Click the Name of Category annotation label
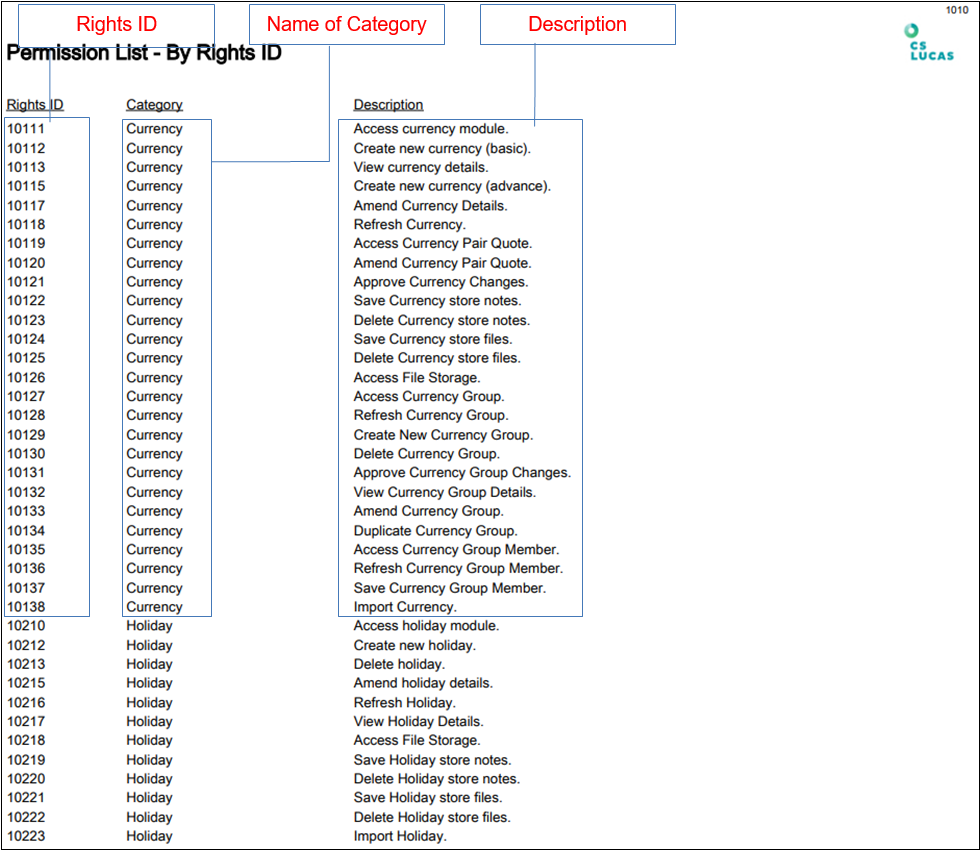The height and width of the screenshot is (850, 980). tap(346, 24)
